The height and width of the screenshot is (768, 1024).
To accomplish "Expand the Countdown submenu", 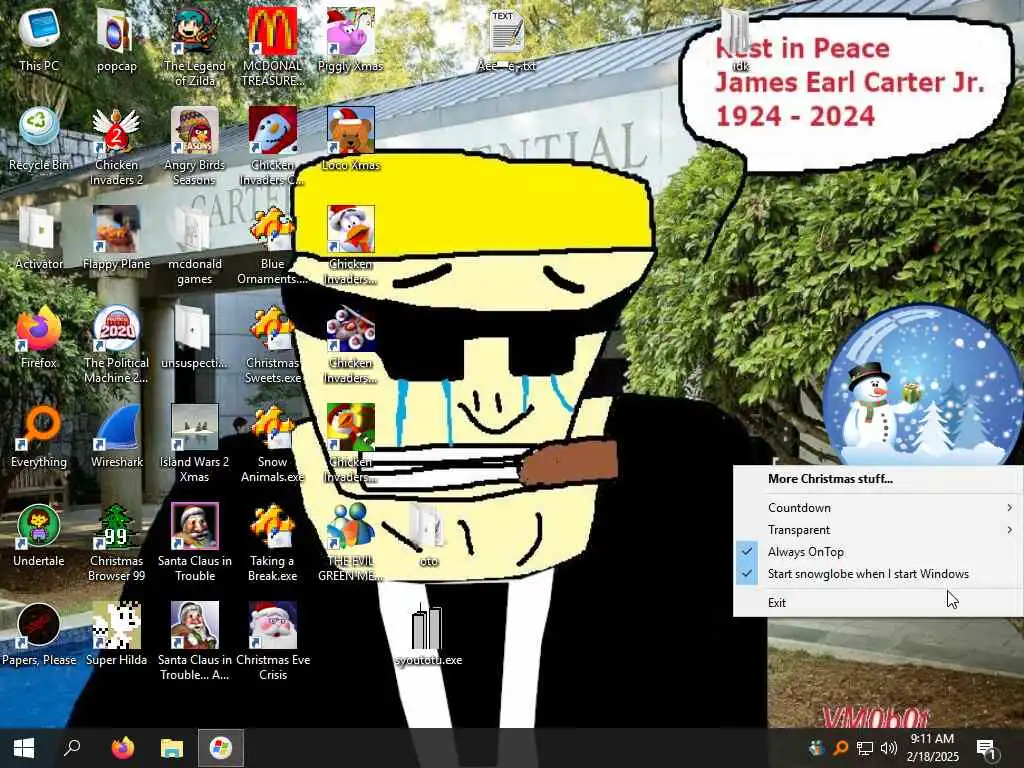I will 878,507.
